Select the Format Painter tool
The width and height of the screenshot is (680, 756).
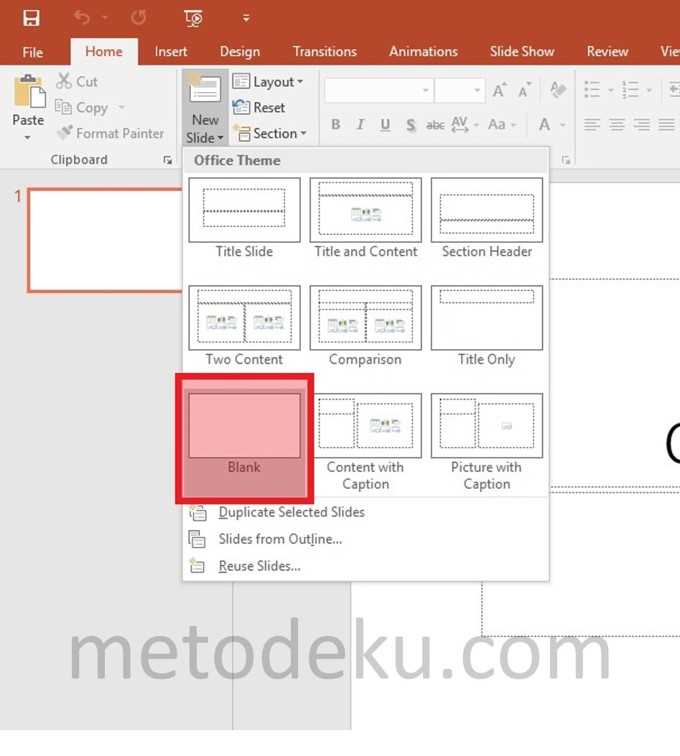coord(110,133)
